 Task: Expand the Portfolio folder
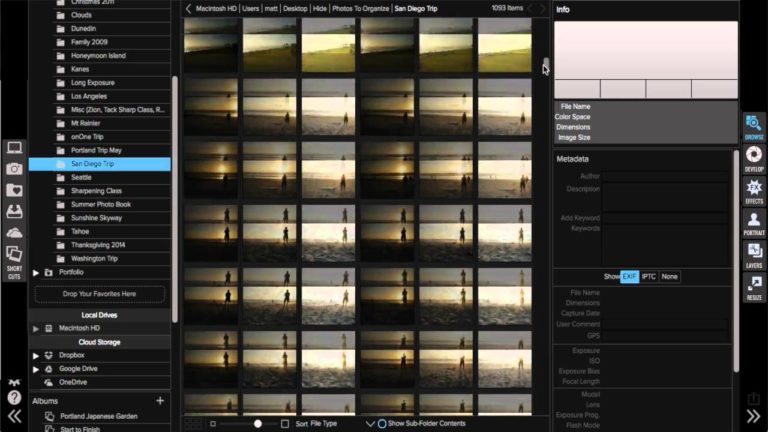pos(36,272)
